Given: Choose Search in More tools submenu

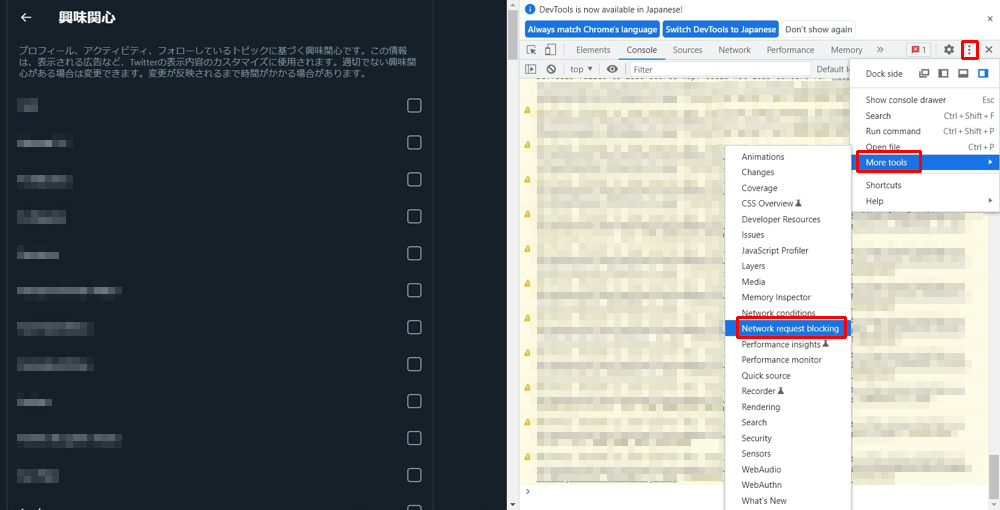Looking at the screenshot, I should click(x=788, y=422).
